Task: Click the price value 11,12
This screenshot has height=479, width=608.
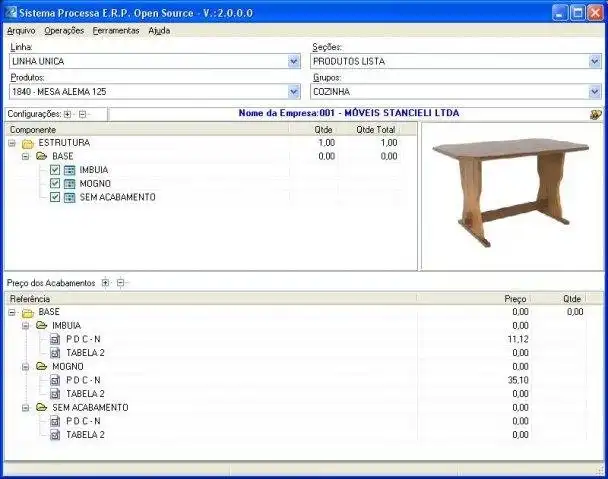Action: pos(518,339)
